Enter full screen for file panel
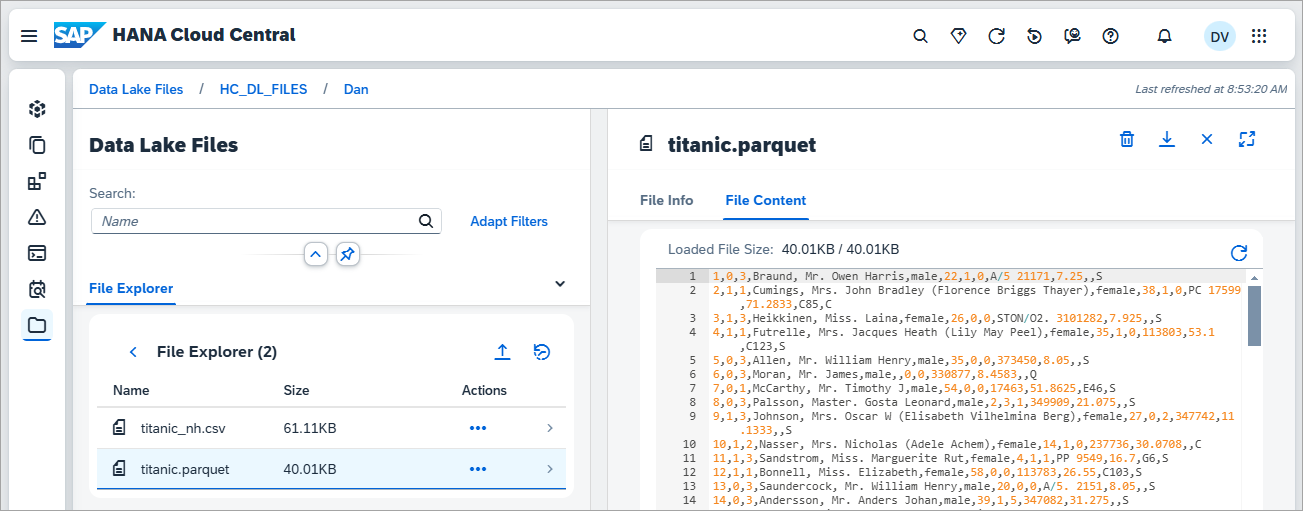The image size is (1303, 511). (1246, 139)
